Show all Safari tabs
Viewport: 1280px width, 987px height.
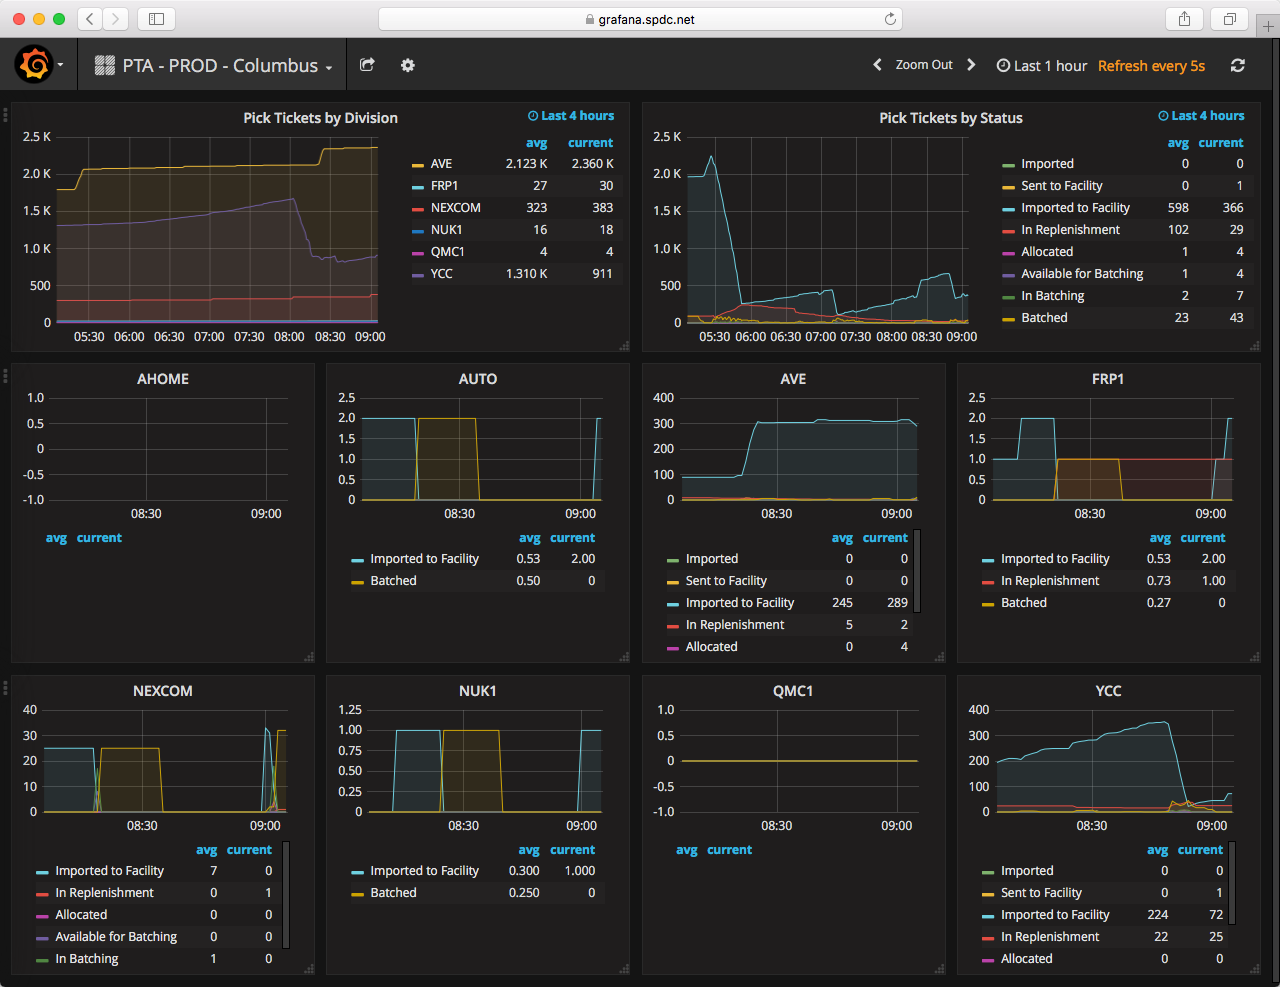1229,19
